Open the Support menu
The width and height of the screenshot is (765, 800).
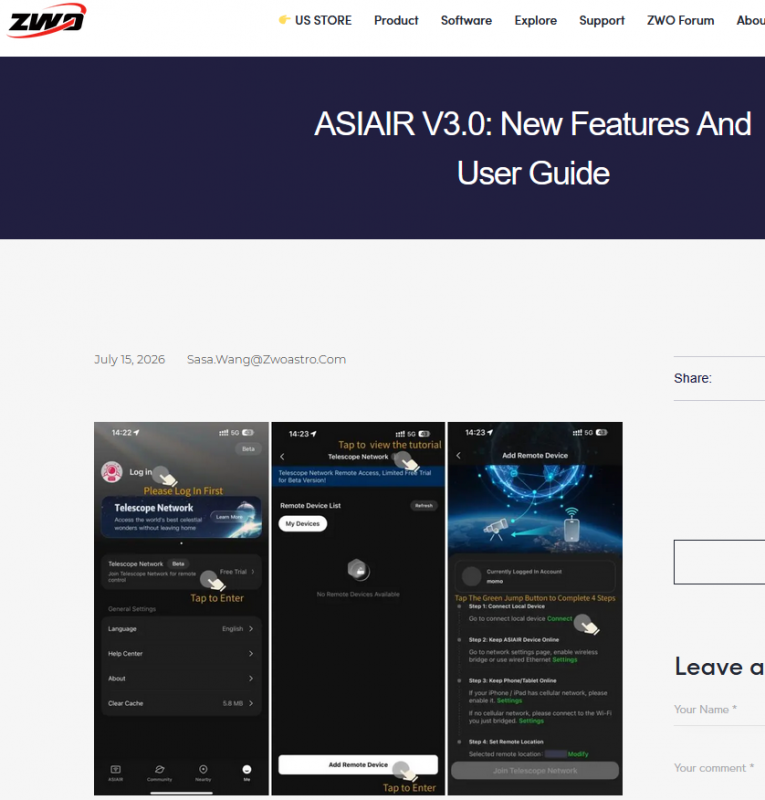(x=602, y=20)
